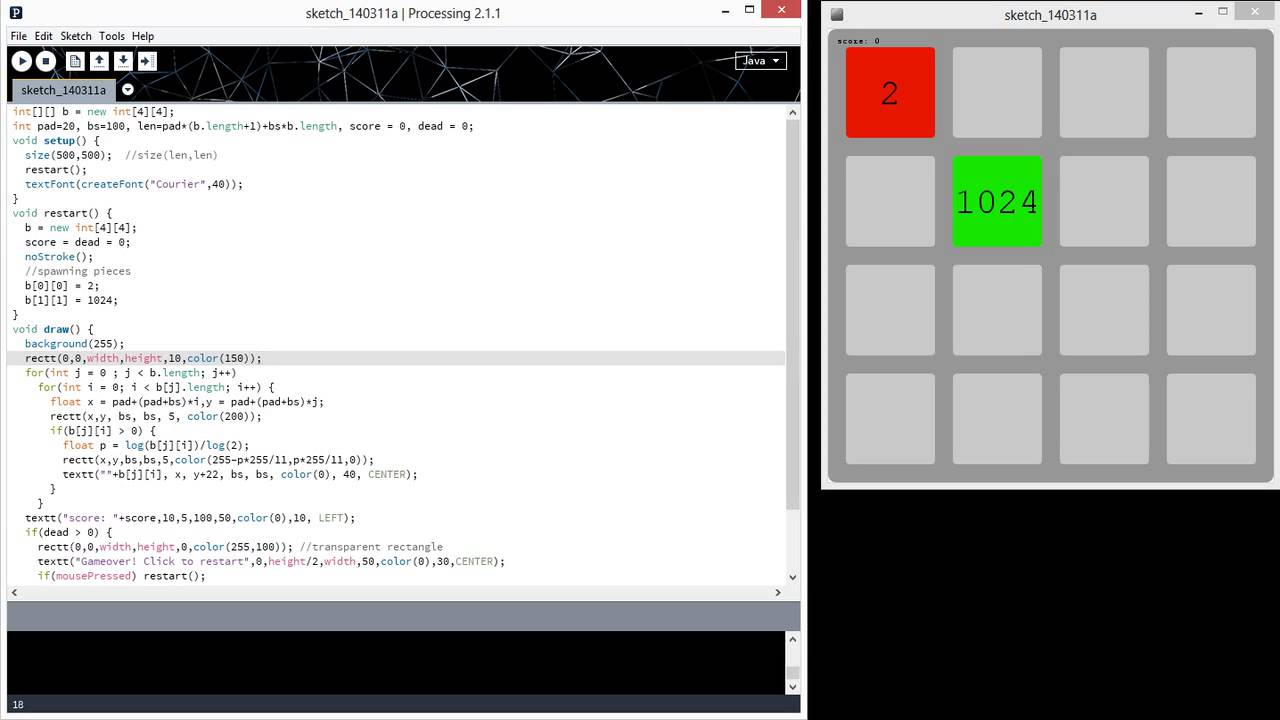Image resolution: width=1280 pixels, height=720 pixels.
Task: Click the 'b[1][1] = 1024;' code line
Action: [71, 300]
